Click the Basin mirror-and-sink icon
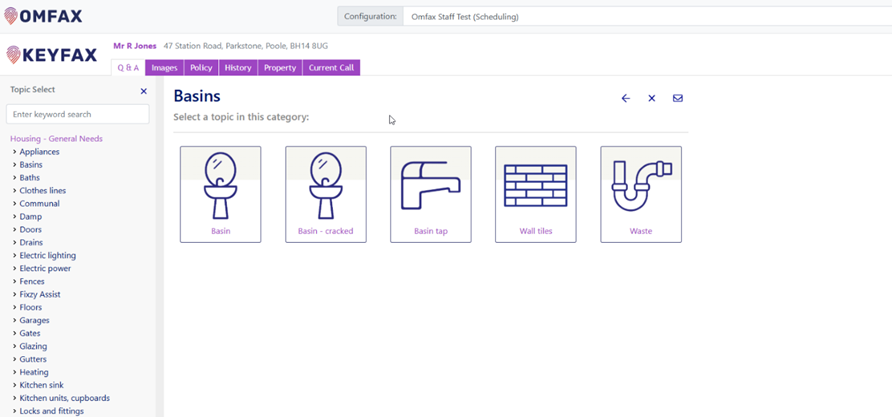Image resolution: width=892 pixels, height=417 pixels. click(x=220, y=186)
